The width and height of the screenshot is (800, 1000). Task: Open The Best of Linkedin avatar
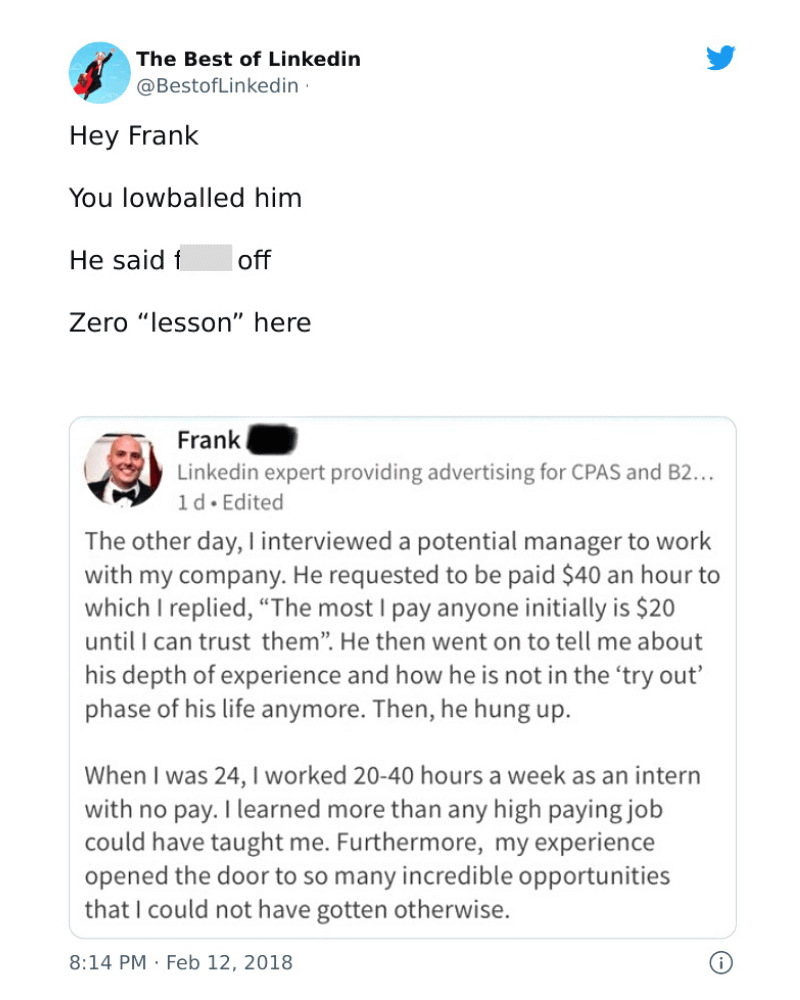coord(100,73)
